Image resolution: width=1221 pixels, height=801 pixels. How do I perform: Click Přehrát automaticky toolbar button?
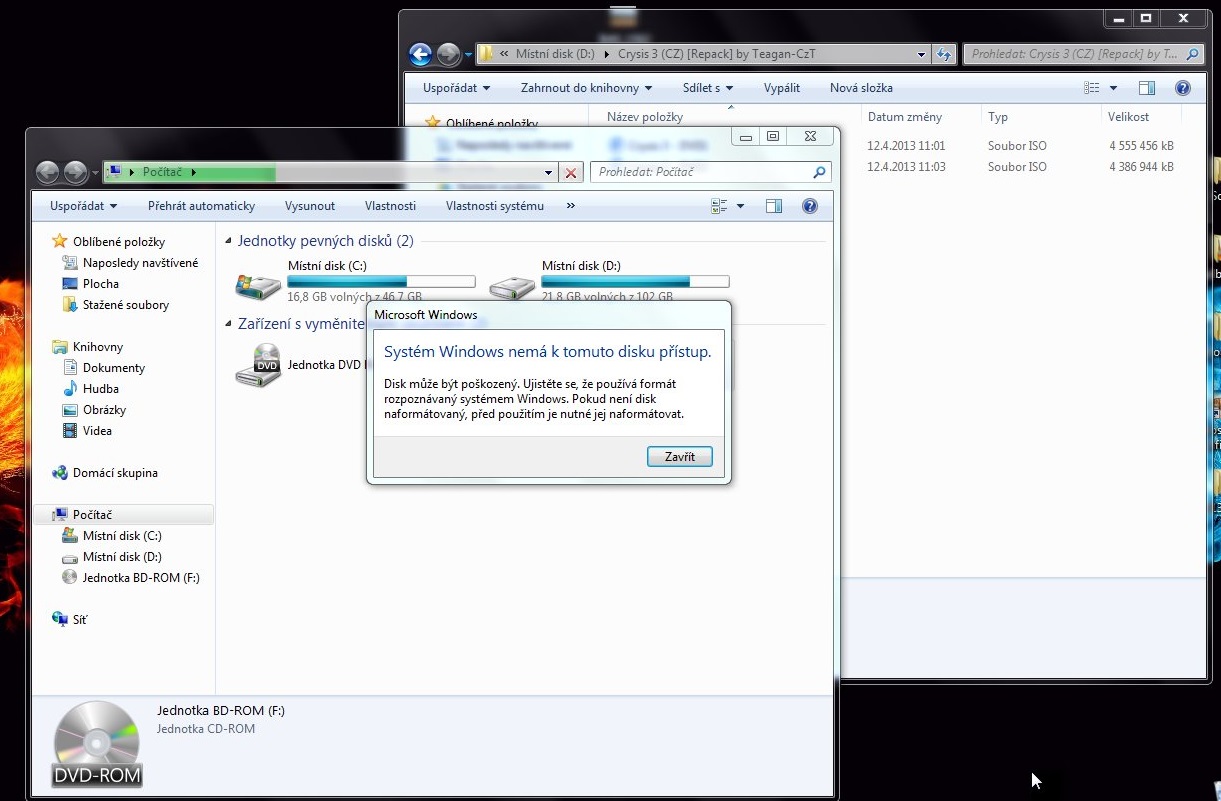point(201,206)
